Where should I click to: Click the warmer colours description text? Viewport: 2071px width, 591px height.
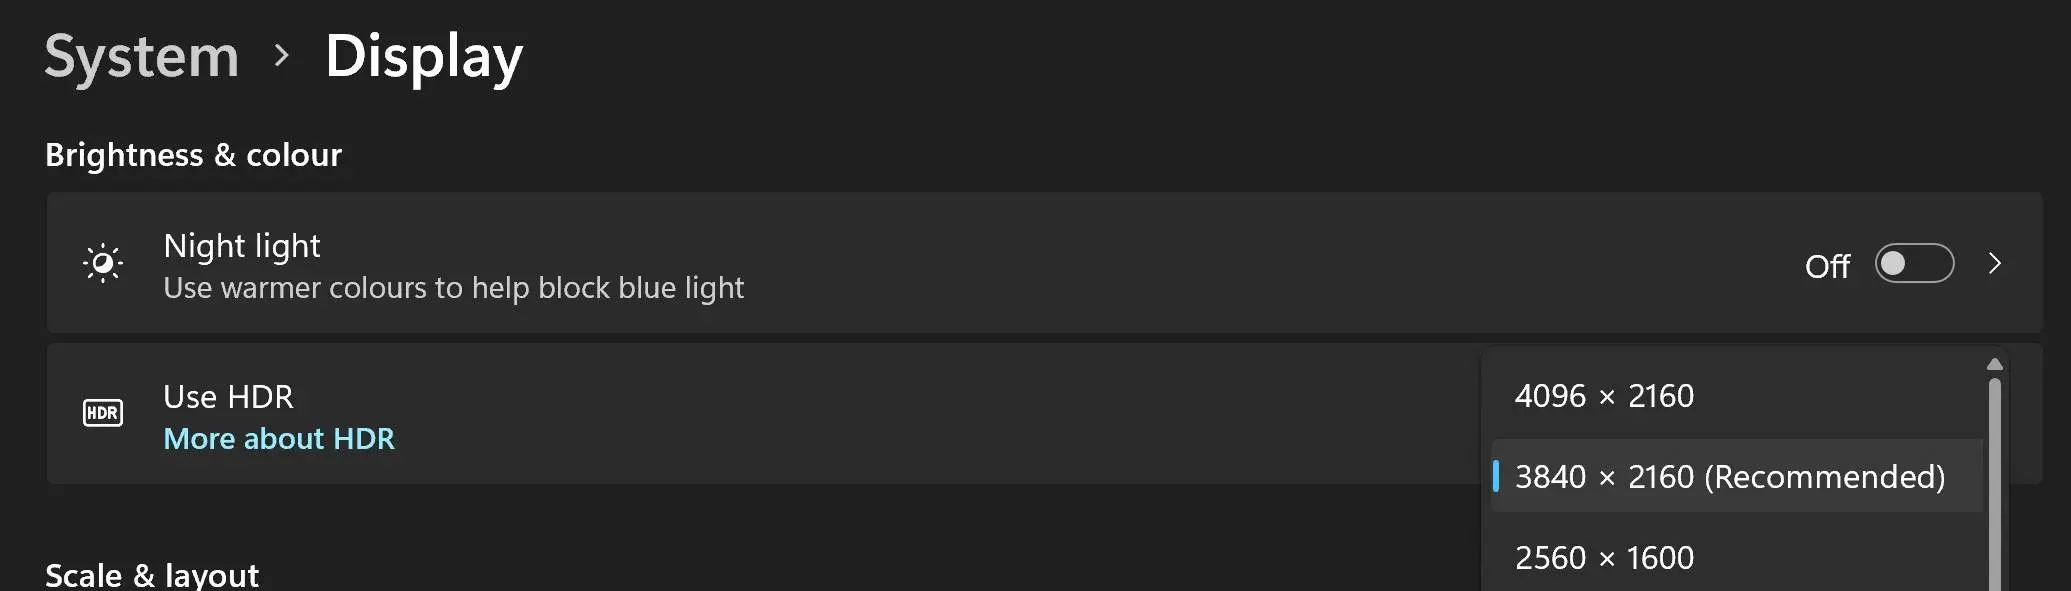click(x=454, y=288)
